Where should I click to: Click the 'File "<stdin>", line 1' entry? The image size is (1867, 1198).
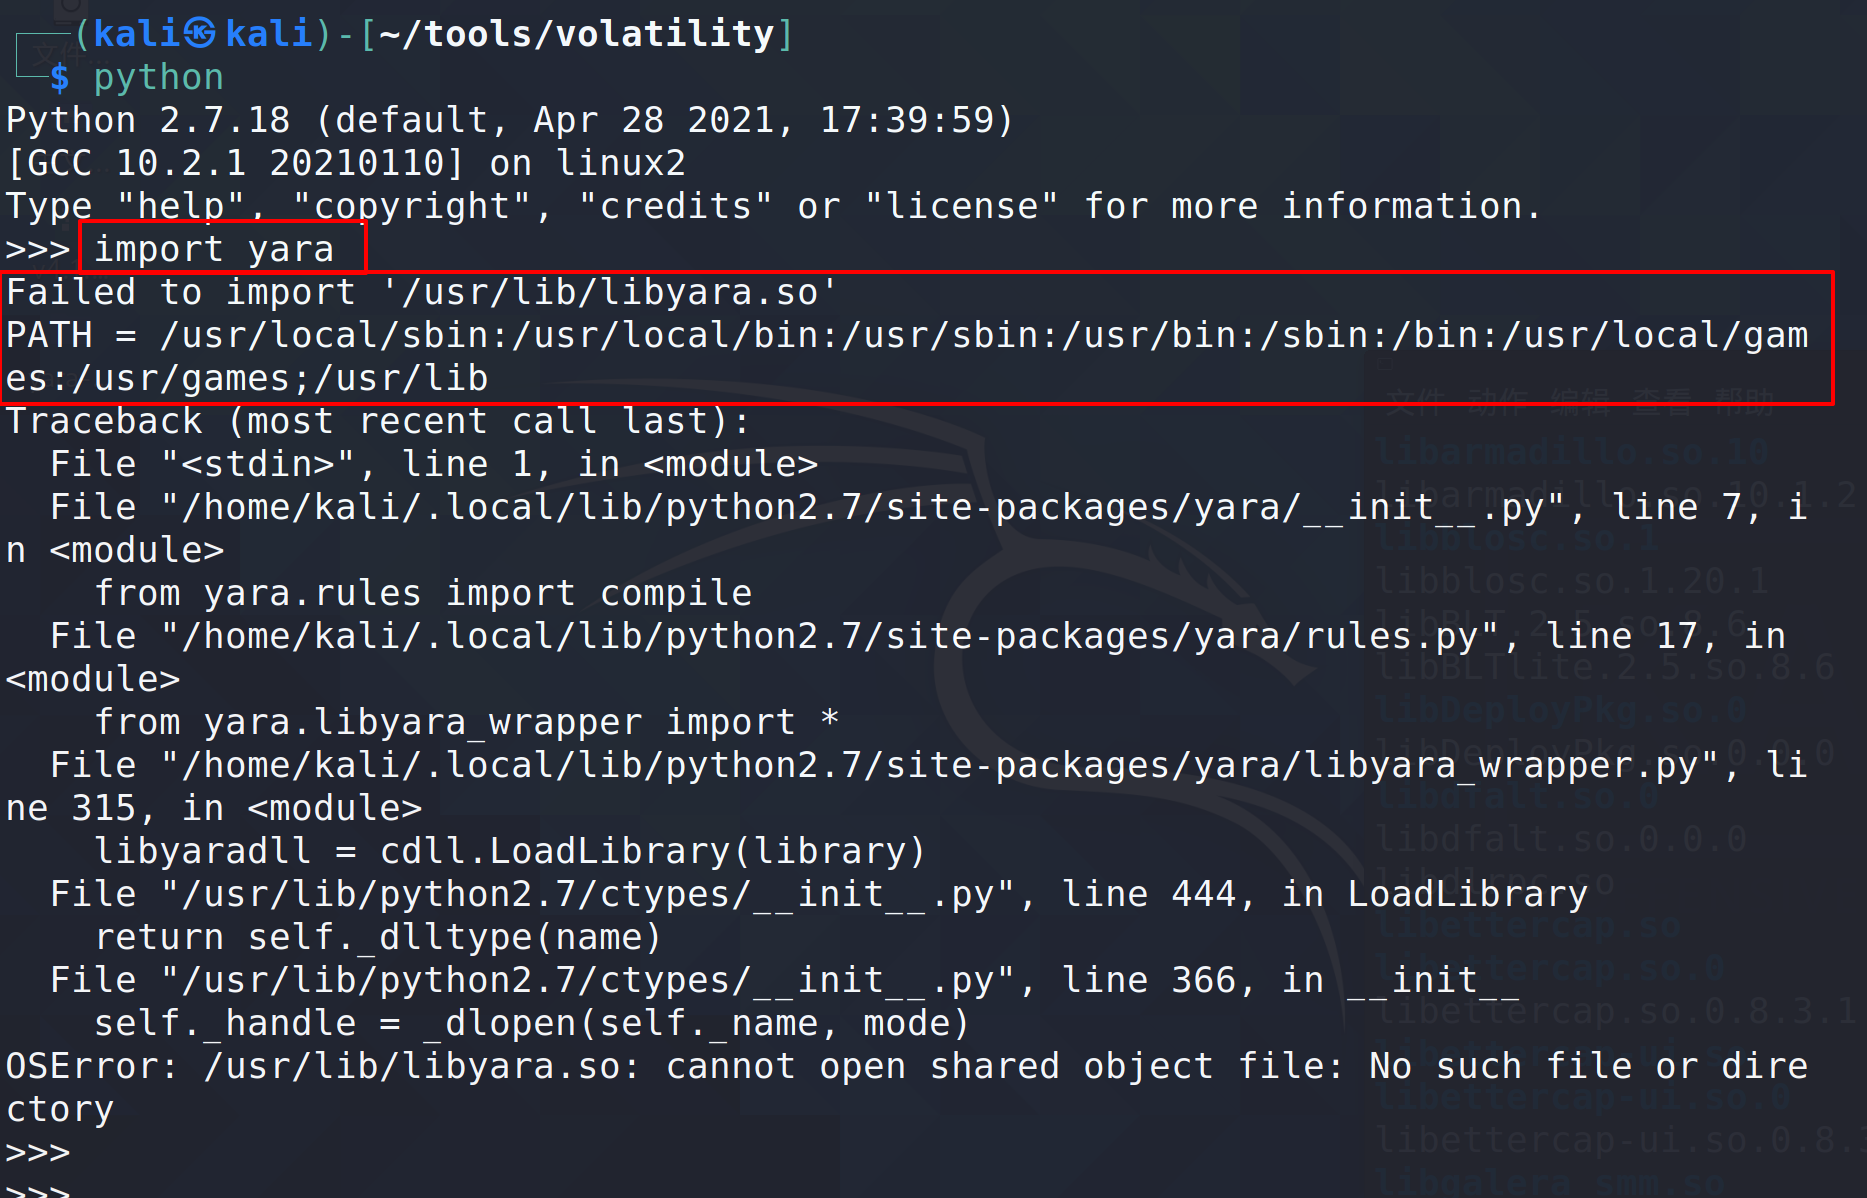434,464
